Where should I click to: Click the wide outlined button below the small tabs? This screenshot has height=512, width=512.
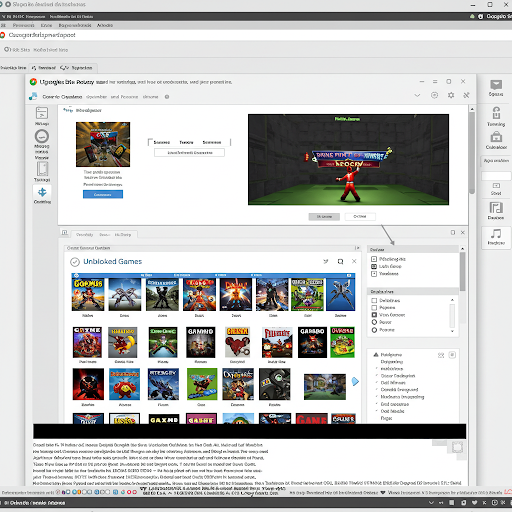point(189,153)
